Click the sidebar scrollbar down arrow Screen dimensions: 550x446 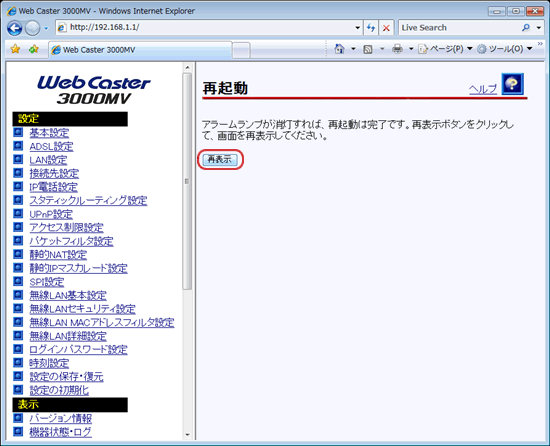coord(187,435)
